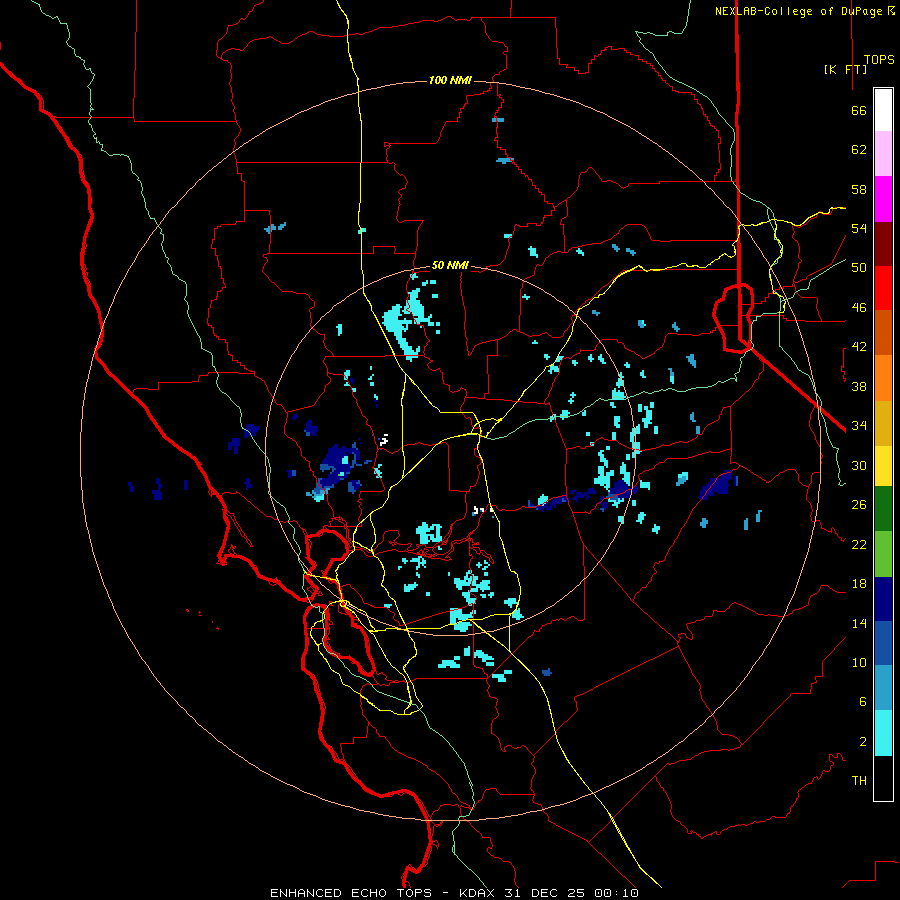Click the magenta swatch between 54 and 58

point(883,199)
